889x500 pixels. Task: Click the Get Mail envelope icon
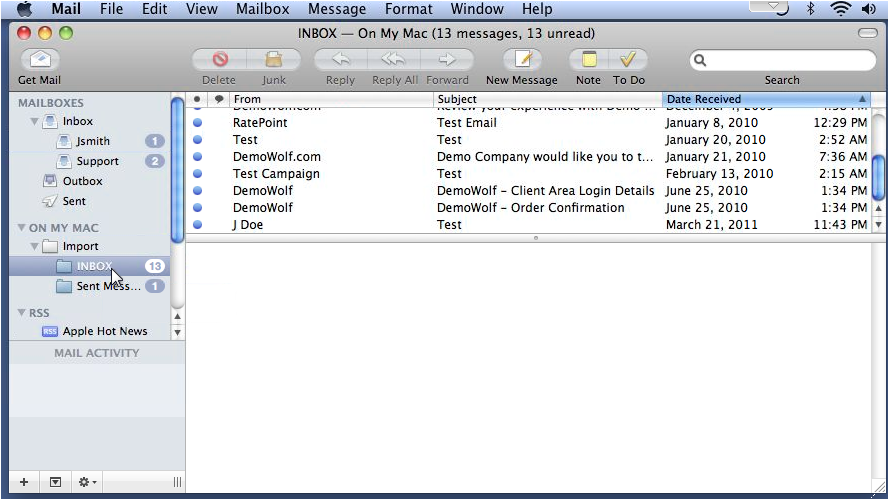40,59
